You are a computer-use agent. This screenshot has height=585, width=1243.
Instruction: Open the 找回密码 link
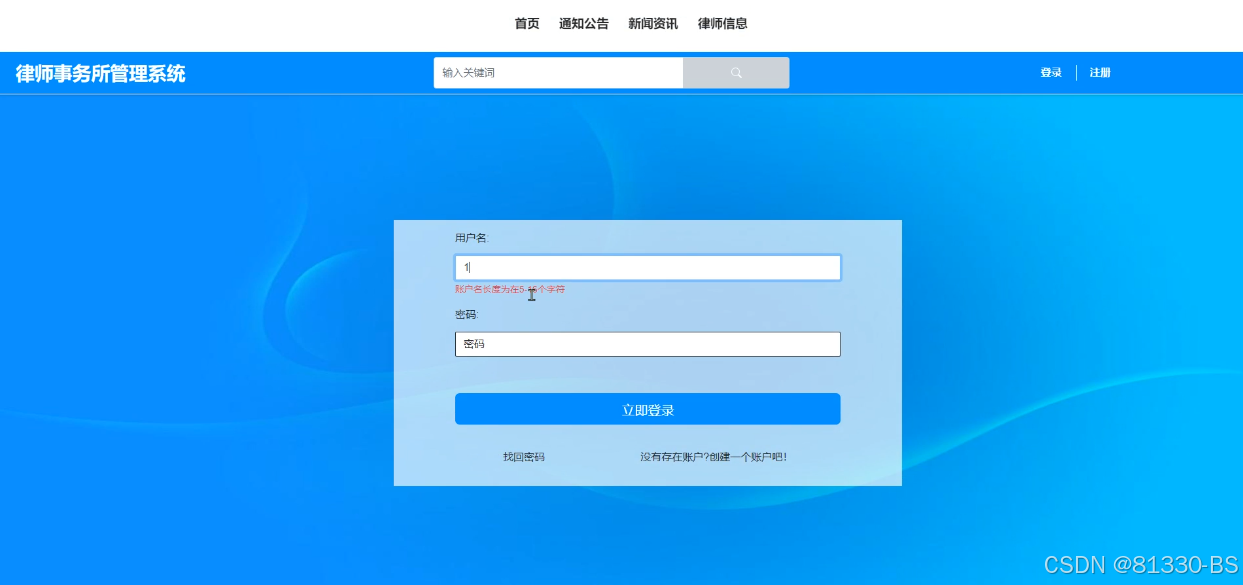tap(524, 457)
